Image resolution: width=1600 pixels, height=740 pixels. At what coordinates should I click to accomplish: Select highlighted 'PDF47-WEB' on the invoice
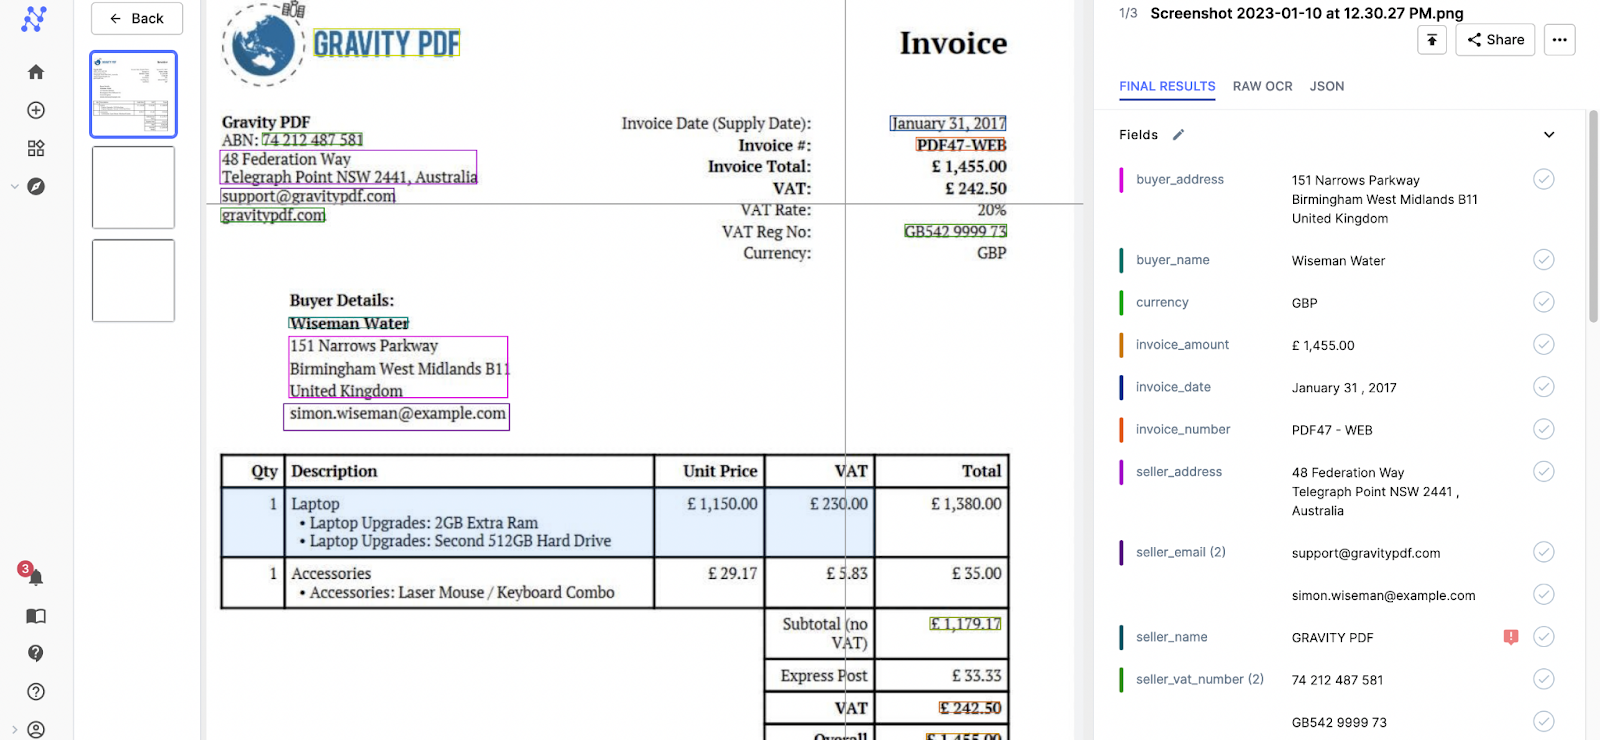[961, 145]
